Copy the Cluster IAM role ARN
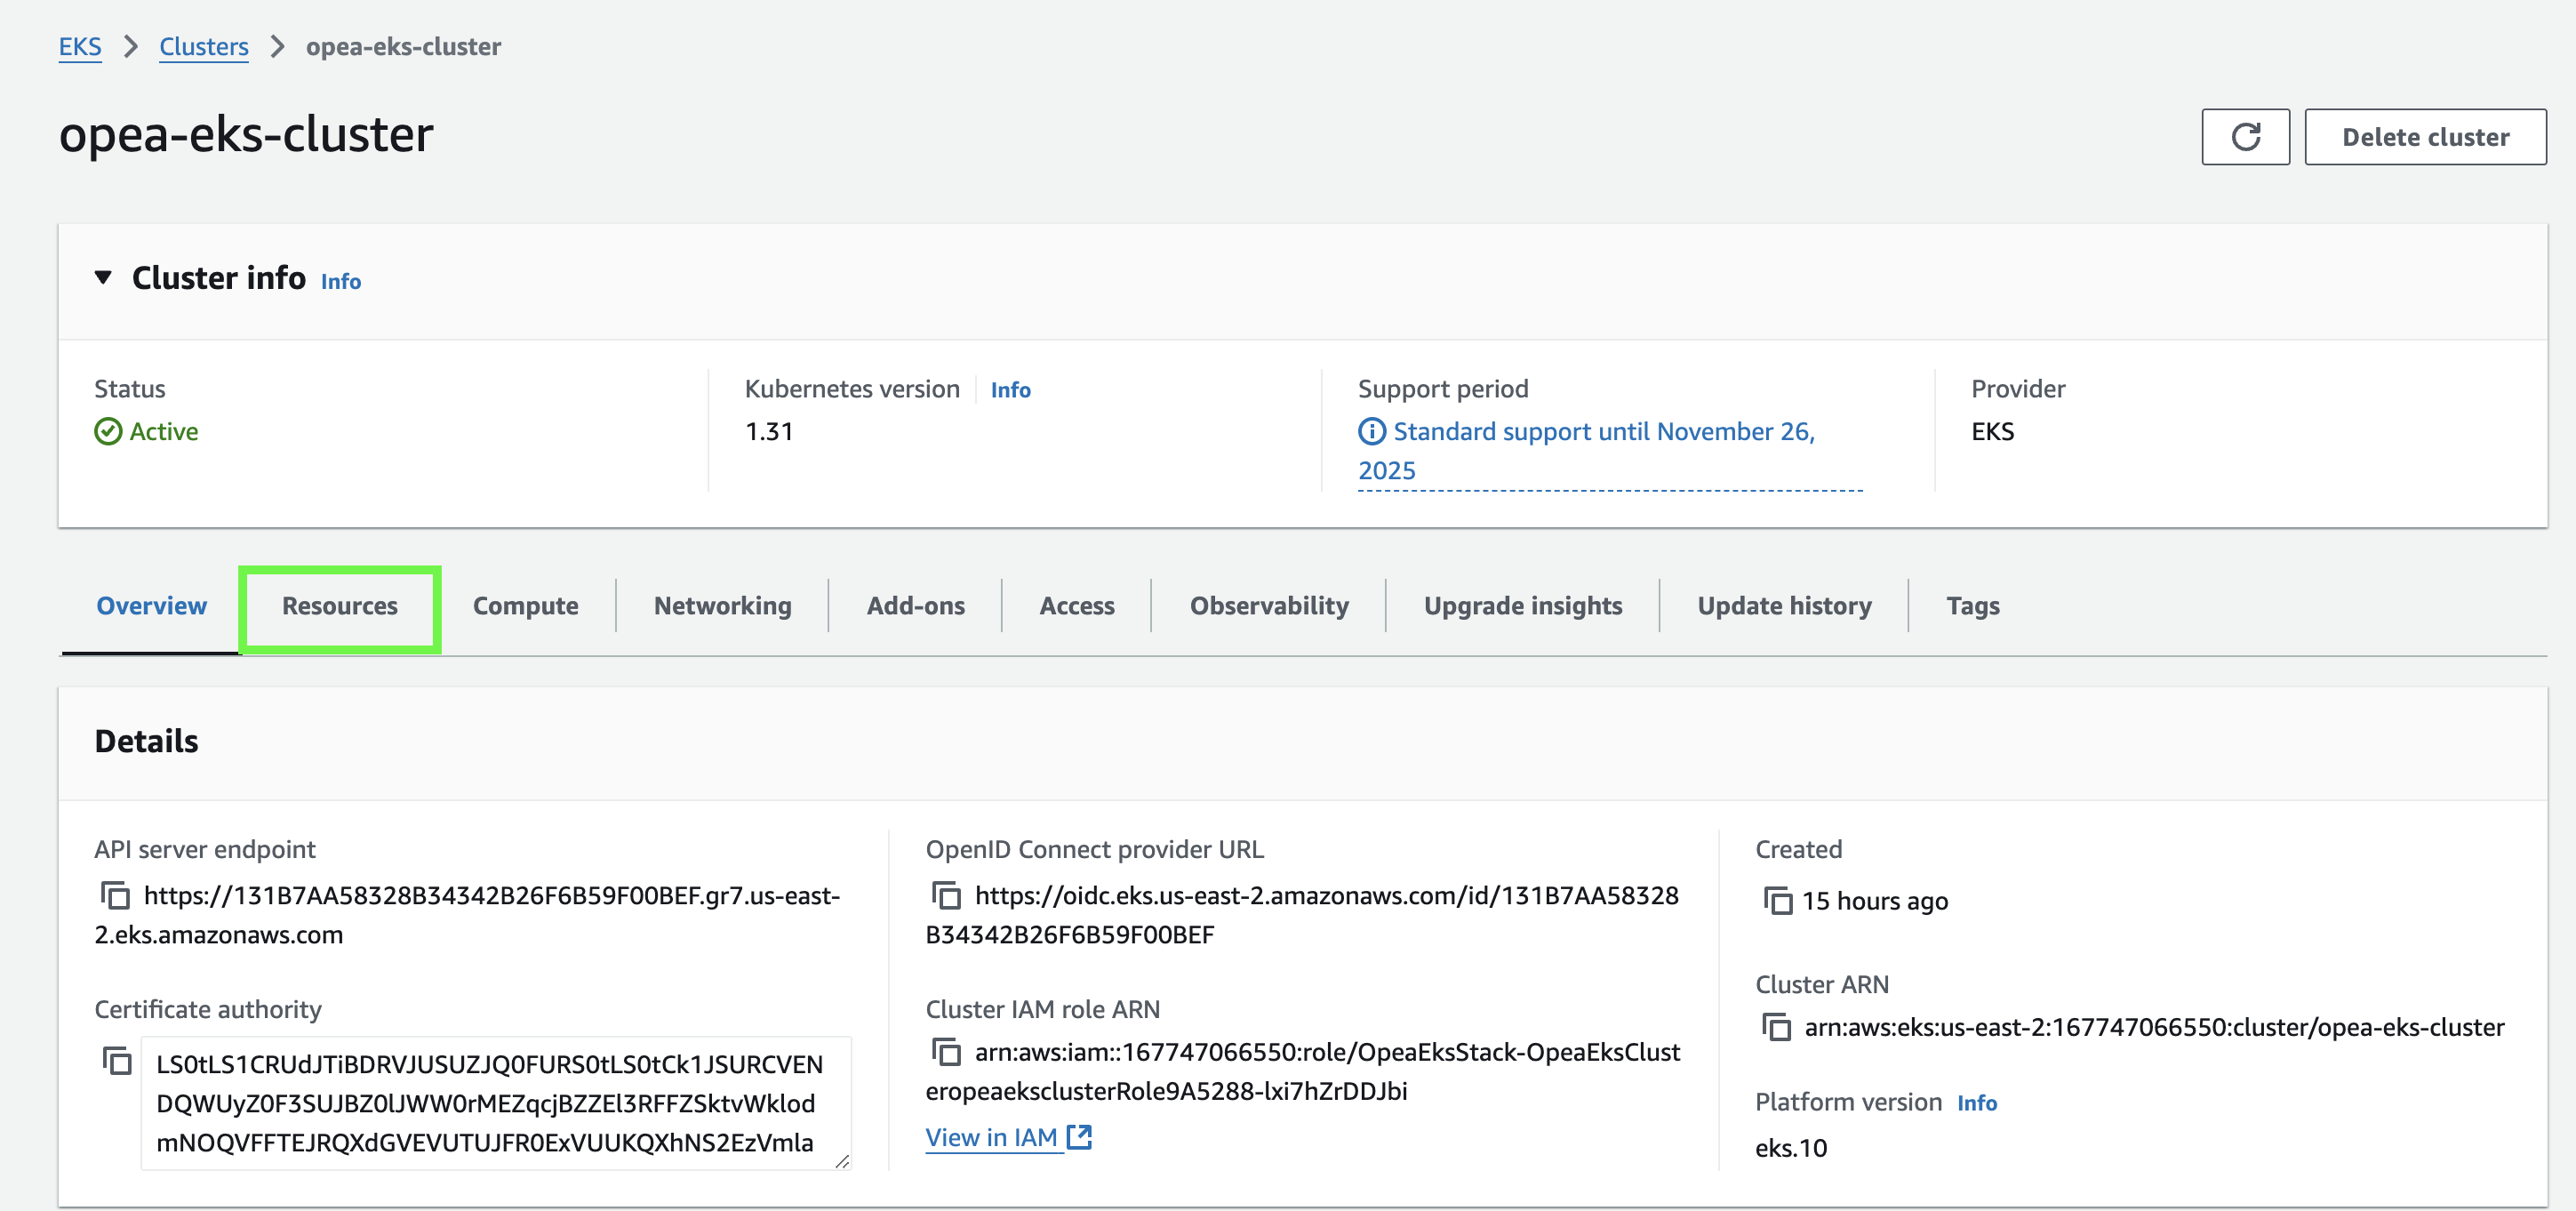The image size is (2576, 1211). 946,1052
